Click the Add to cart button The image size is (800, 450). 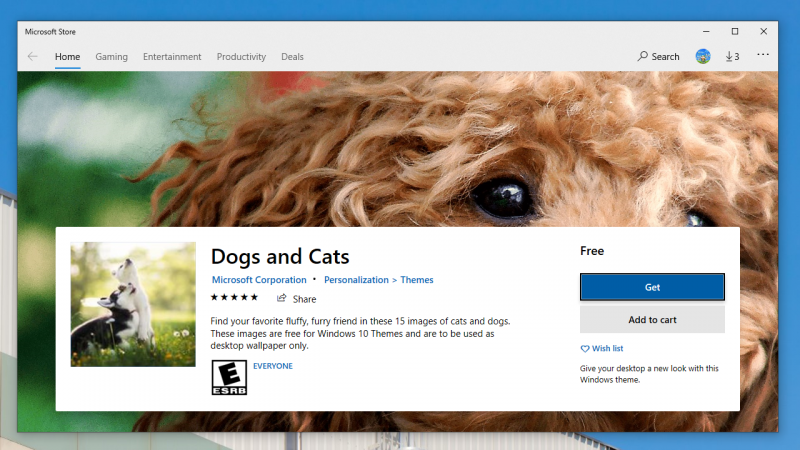pos(652,319)
